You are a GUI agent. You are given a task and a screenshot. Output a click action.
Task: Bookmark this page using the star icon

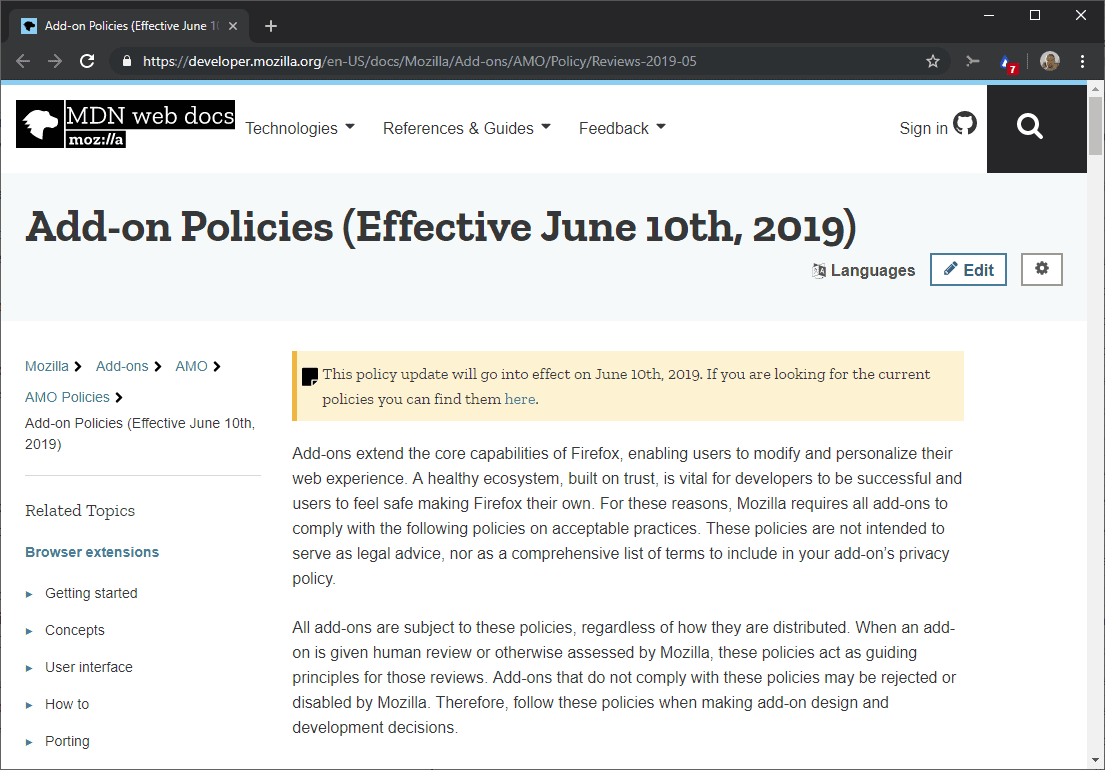click(x=932, y=61)
